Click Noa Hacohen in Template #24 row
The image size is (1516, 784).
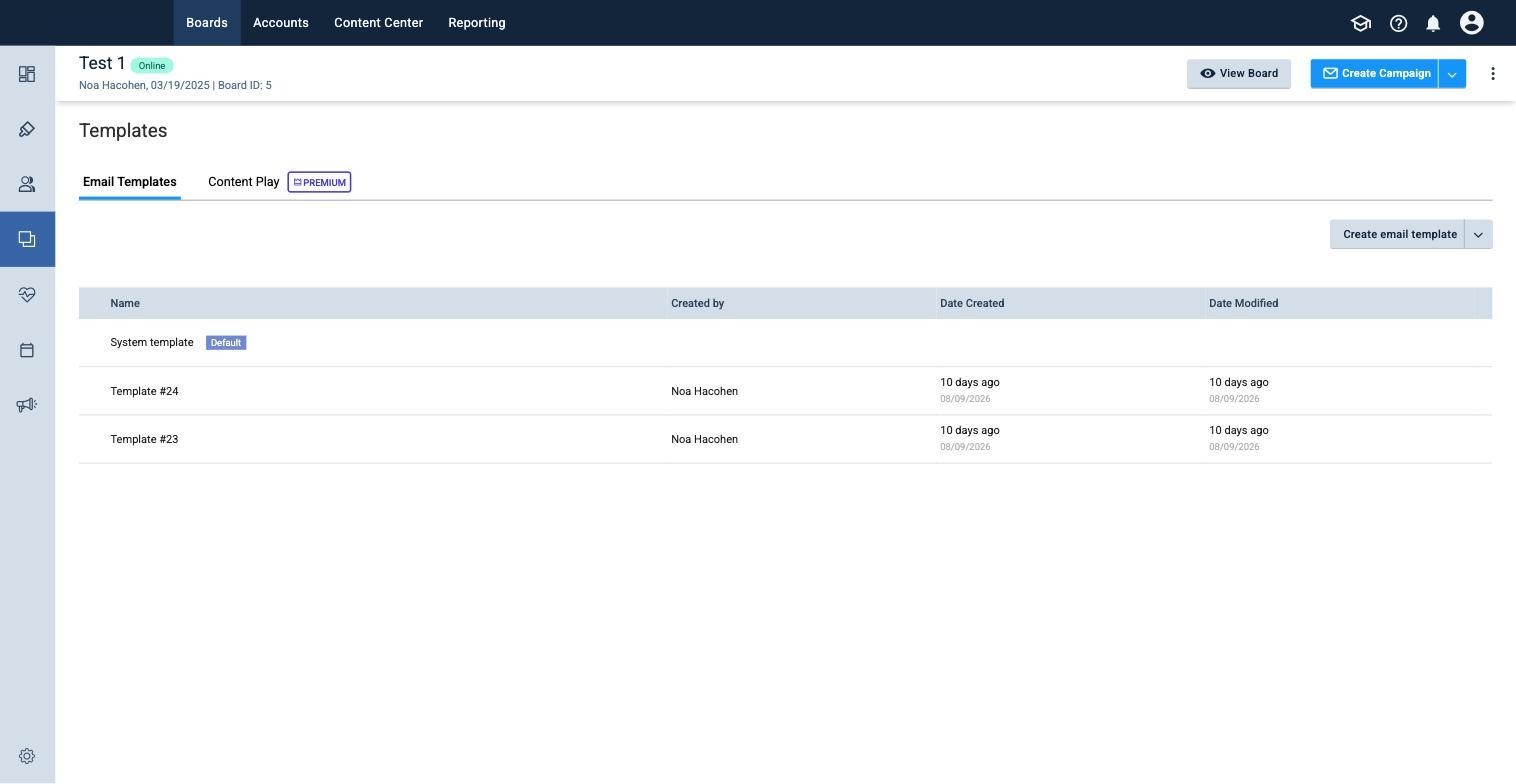704,391
